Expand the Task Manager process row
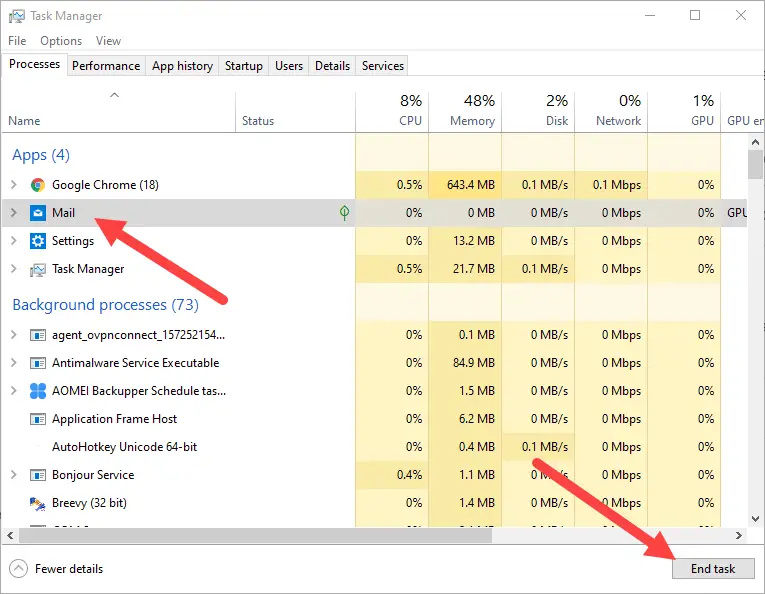The height and width of the screenshot is (594, 765). [x=14, y=269]
